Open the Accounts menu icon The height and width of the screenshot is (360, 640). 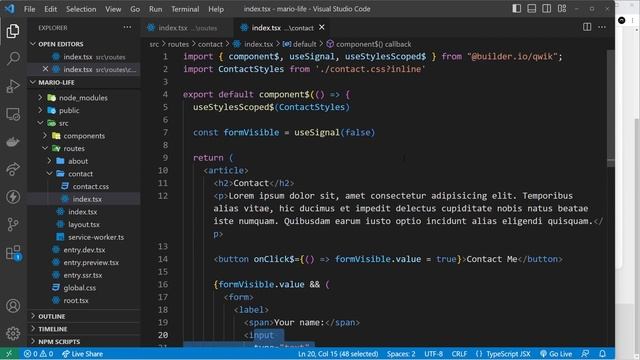tap(13, 306)
